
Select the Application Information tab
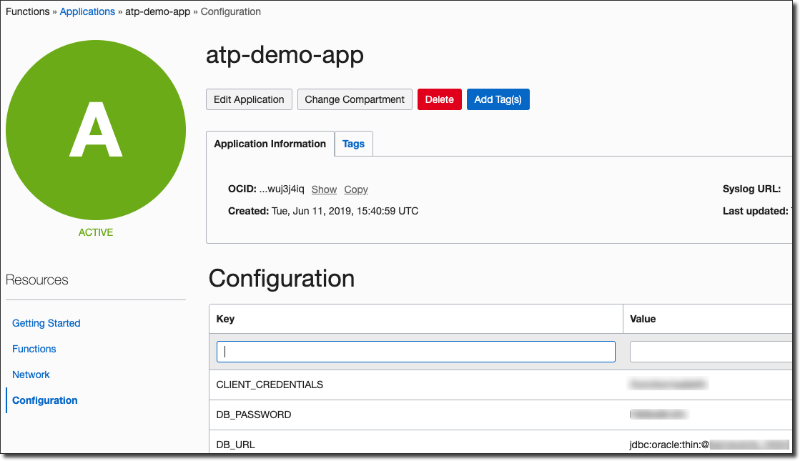[270, 144]
